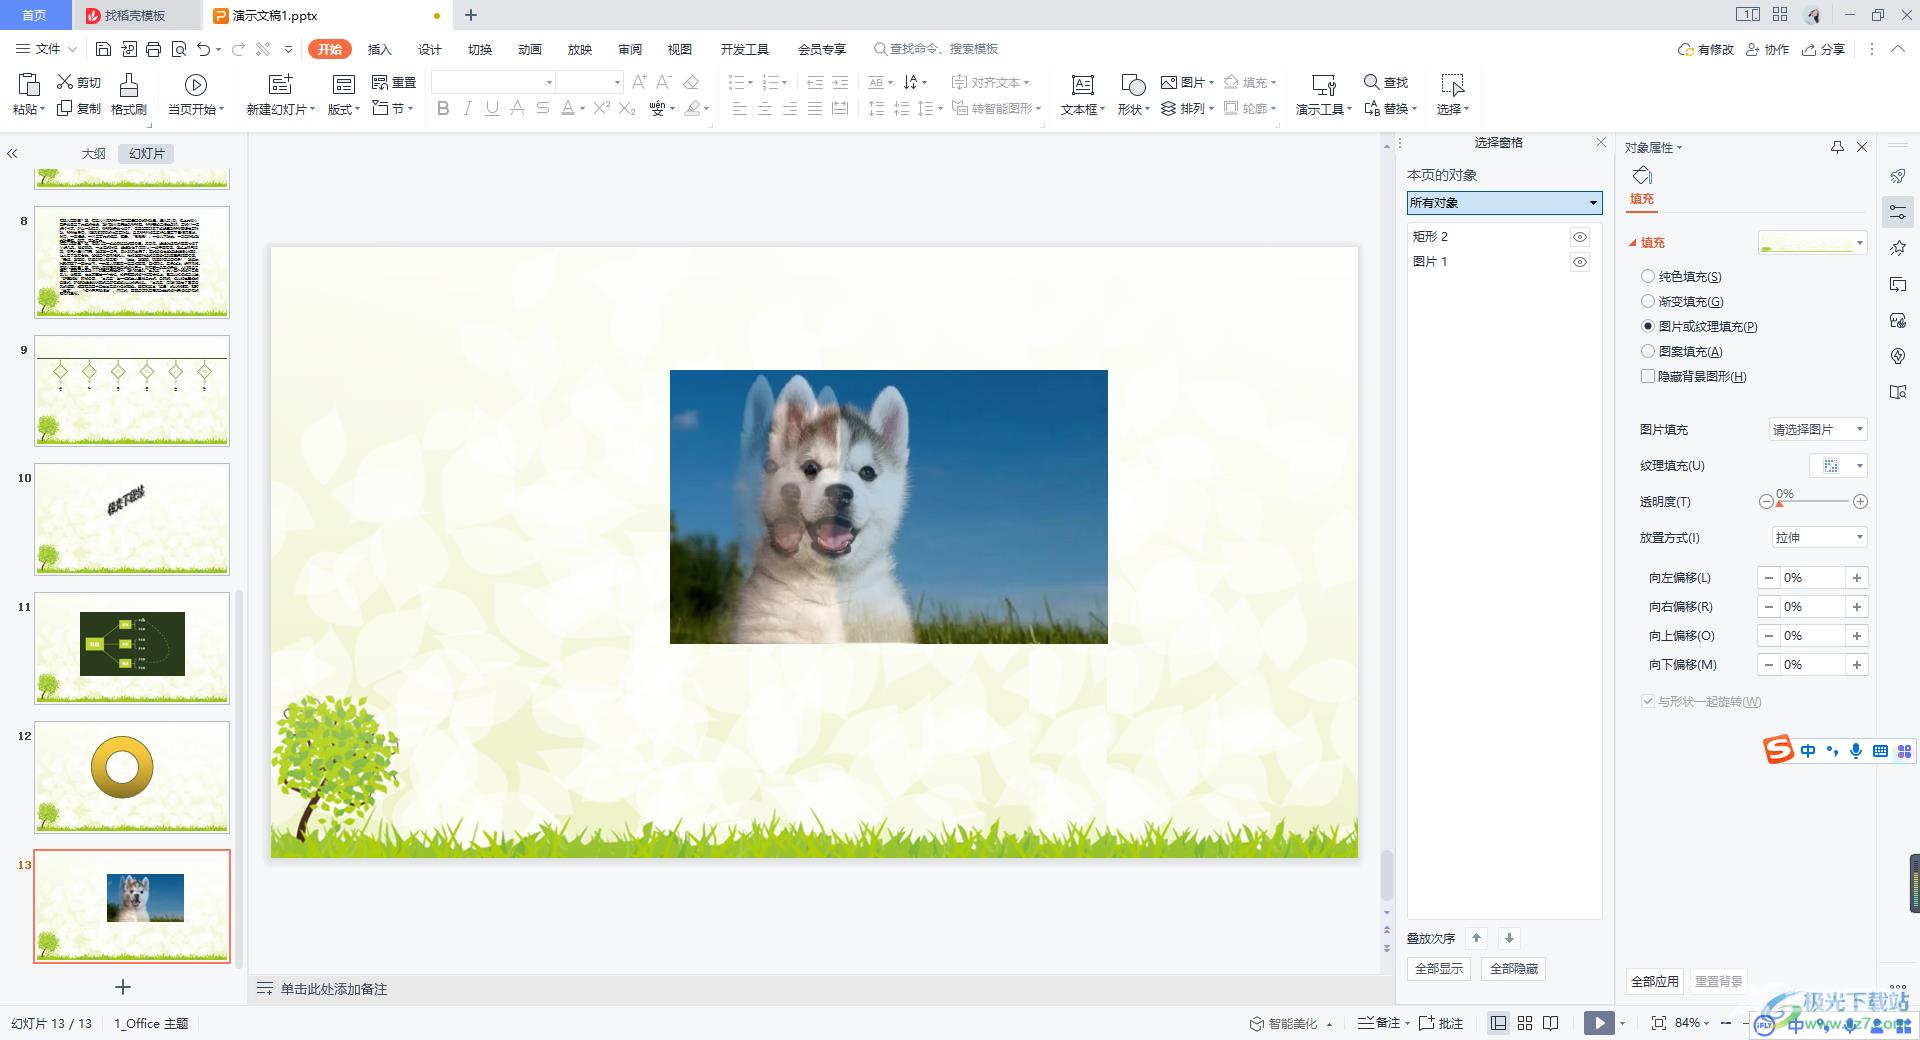Click the Paste clipboard icon
This screenshot has height=1040, width=1920.
point(28,85)
